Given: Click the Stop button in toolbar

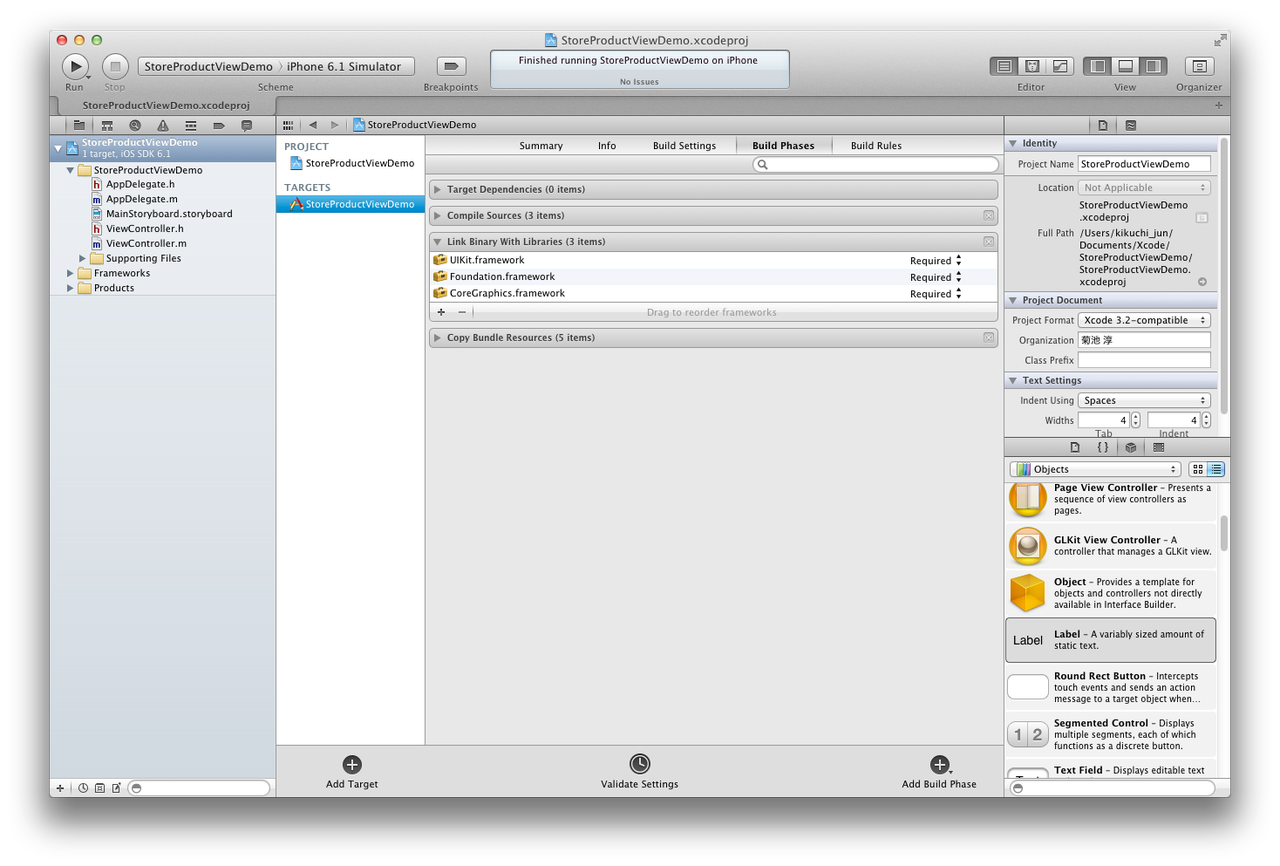Looking at the screenshot, I should tap(115, 66).
